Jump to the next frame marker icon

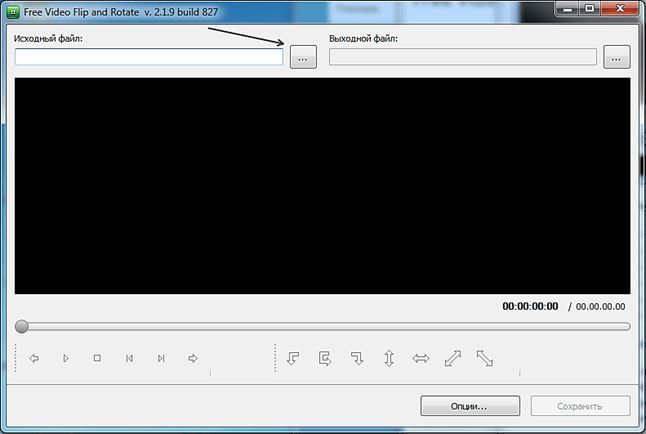click(161, 358)
